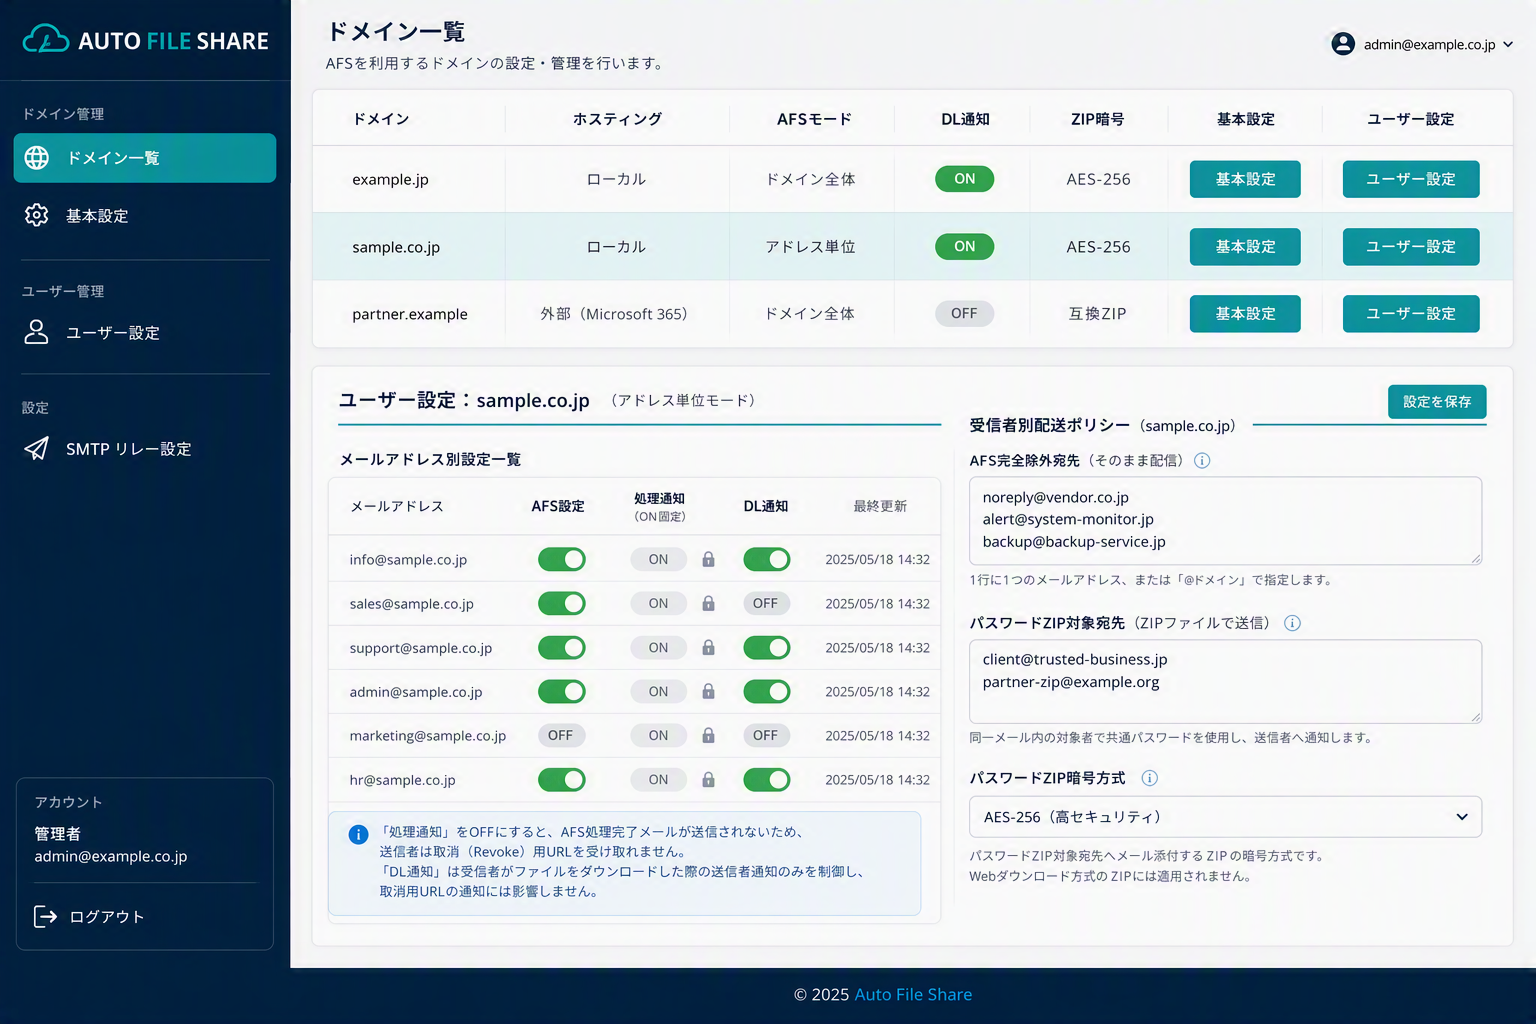Image resolution: width=1536 pixels, height=1024 pixels.
Task: Click the lock icon in info@sample.co.jp row
Action: (708, 559)
